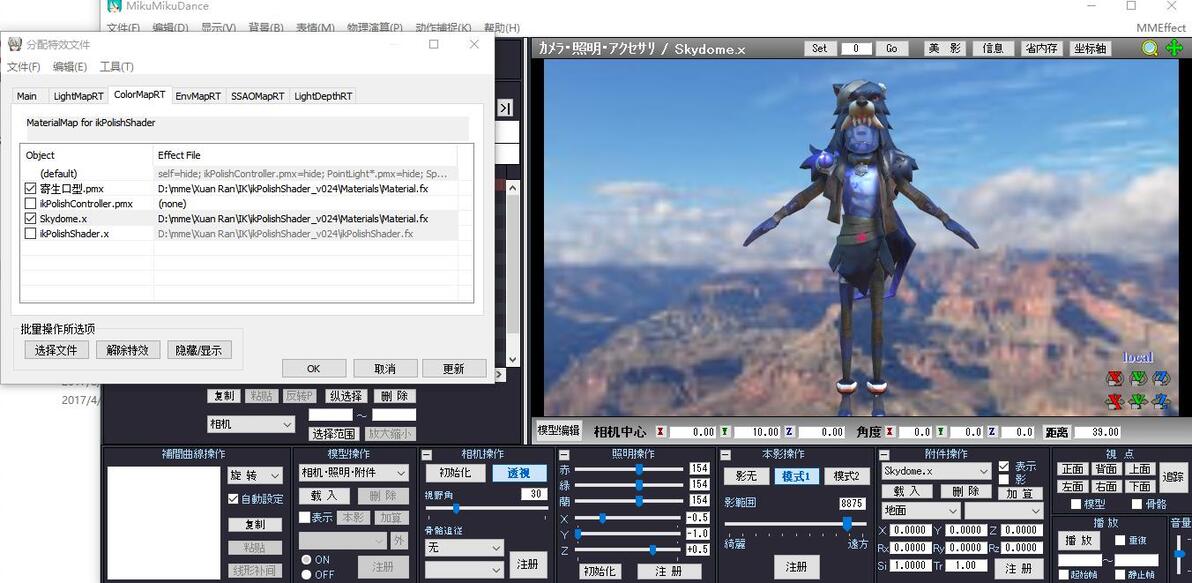Click the red X rotation axis icon

tap(1115, 378)
